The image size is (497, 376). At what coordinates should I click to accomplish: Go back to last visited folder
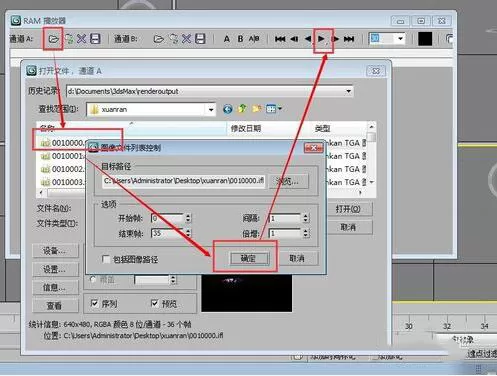[x=228, y=109]
